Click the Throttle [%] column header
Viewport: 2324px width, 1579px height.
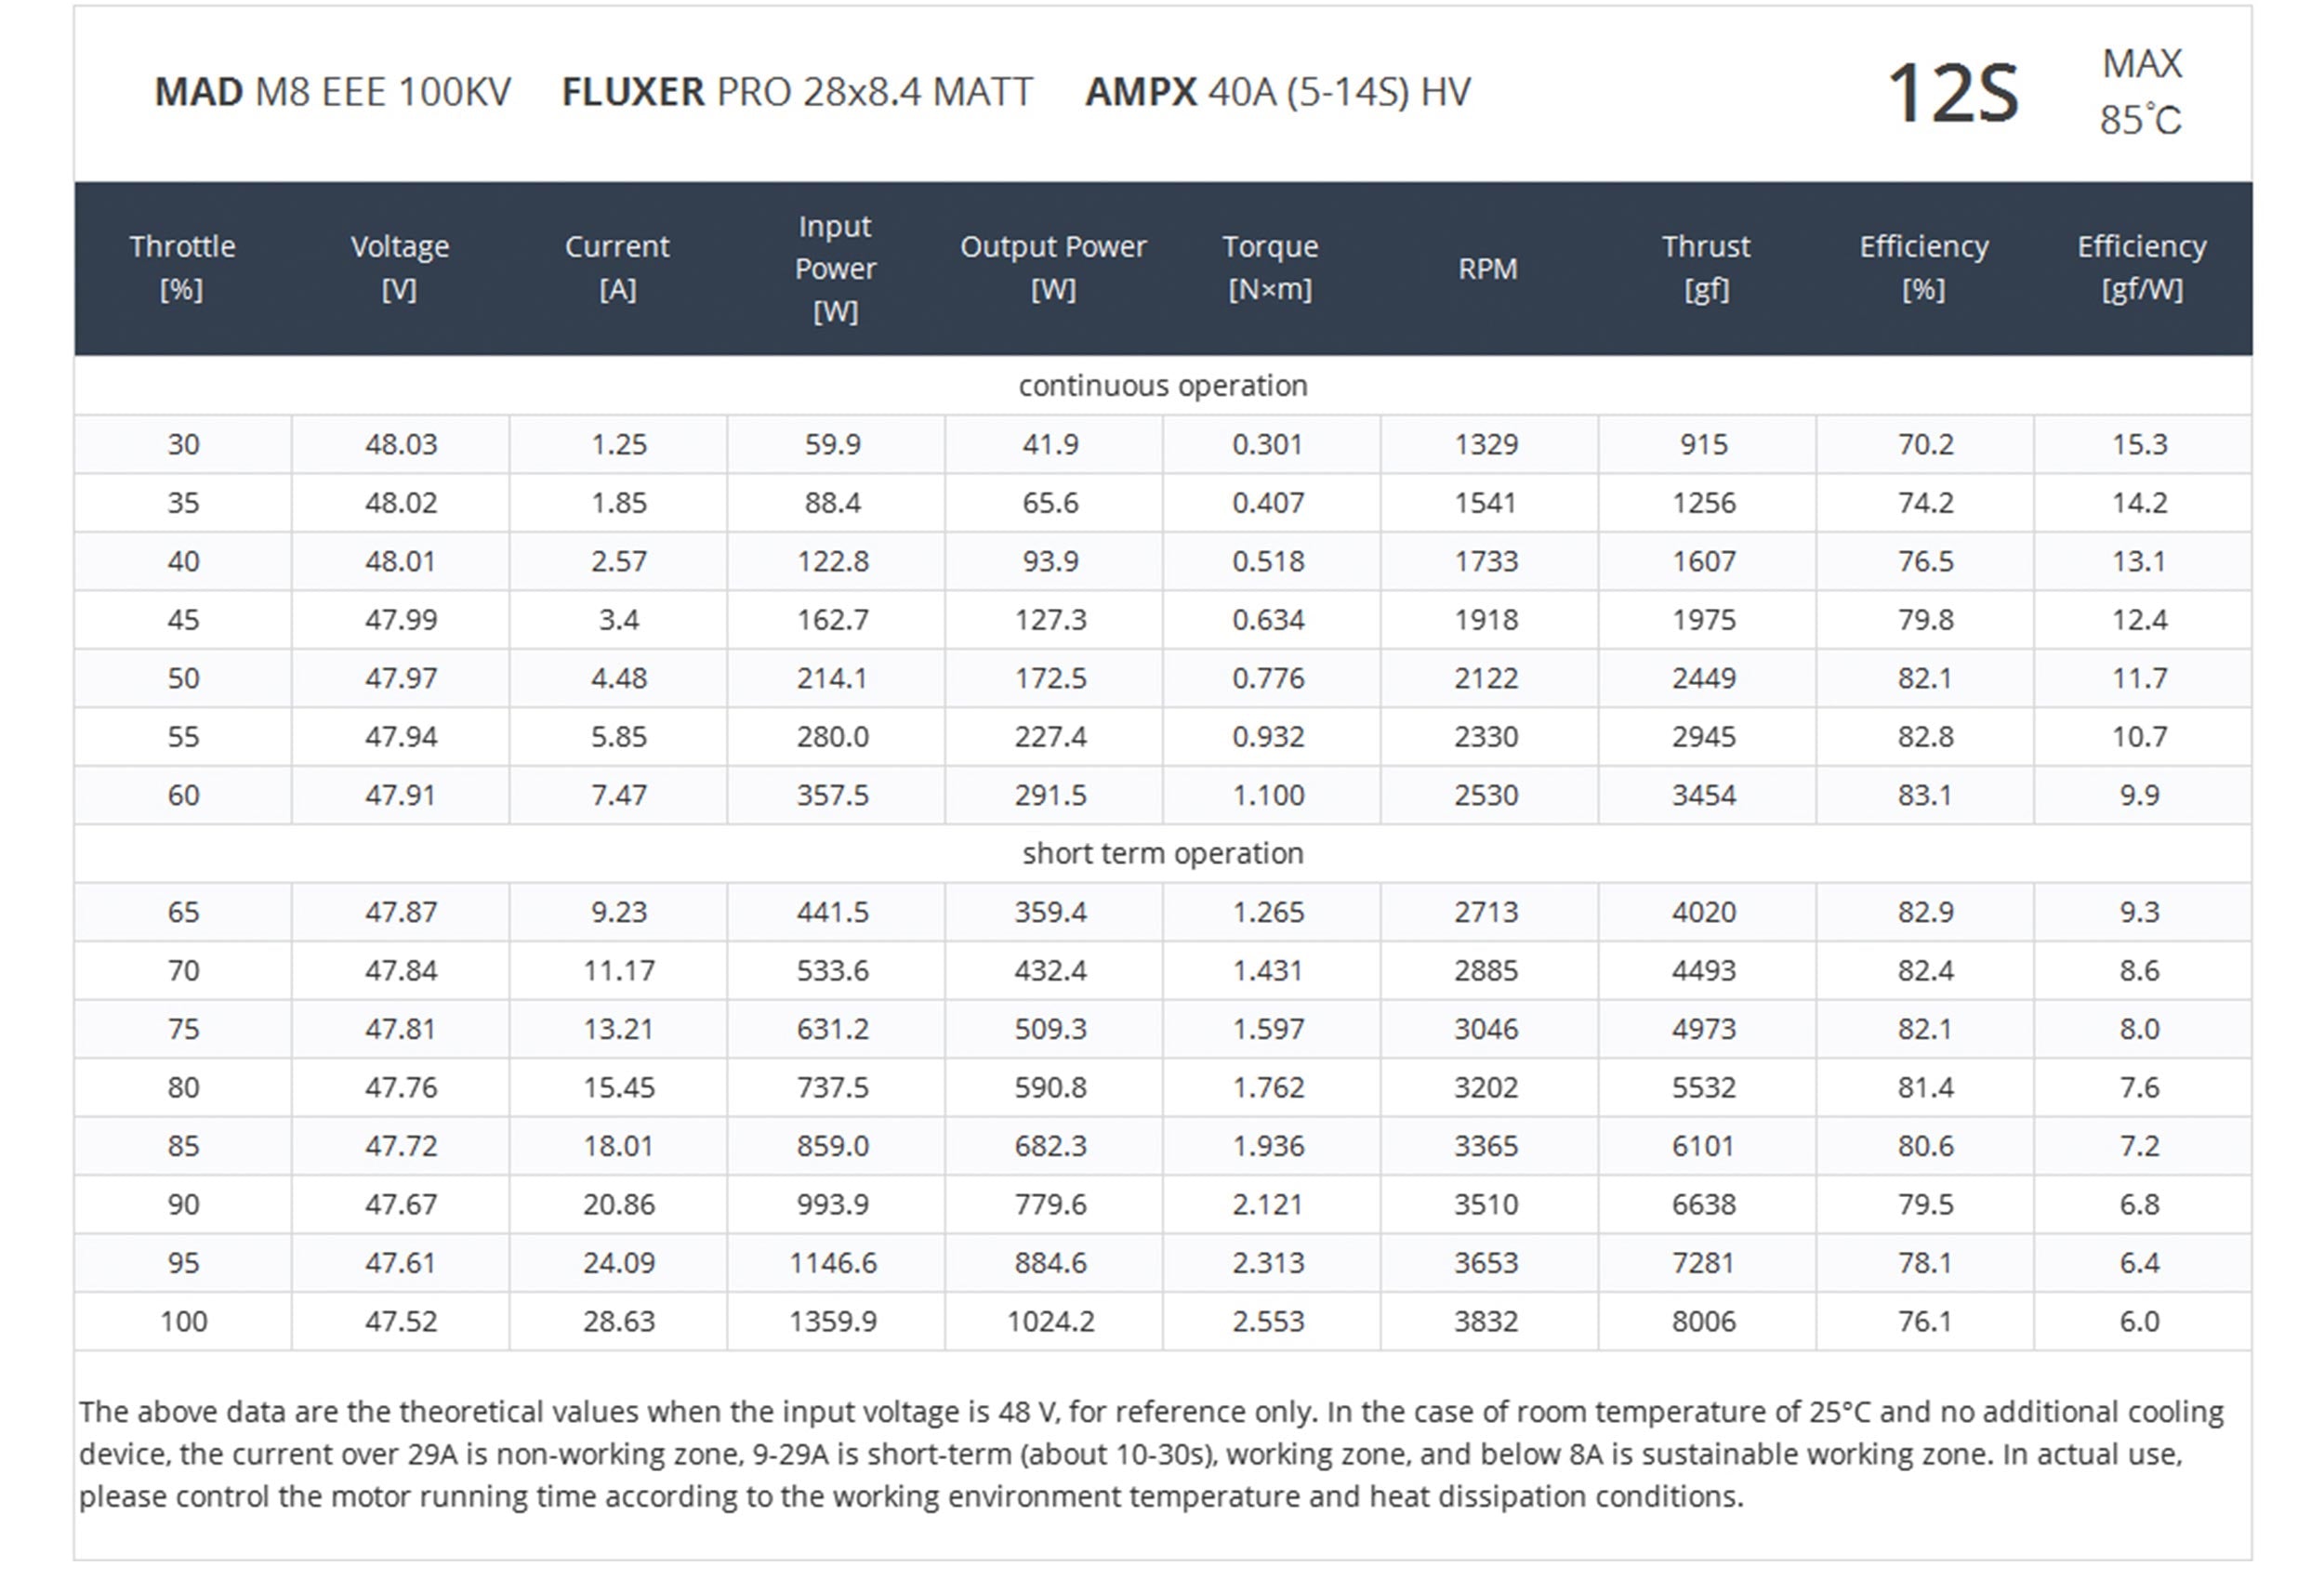[x=182, y=268]
